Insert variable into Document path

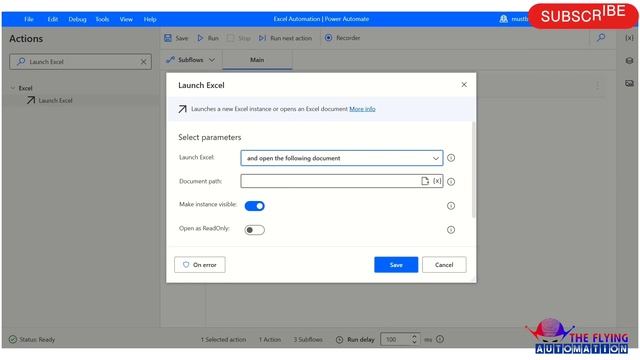(437, 181)
